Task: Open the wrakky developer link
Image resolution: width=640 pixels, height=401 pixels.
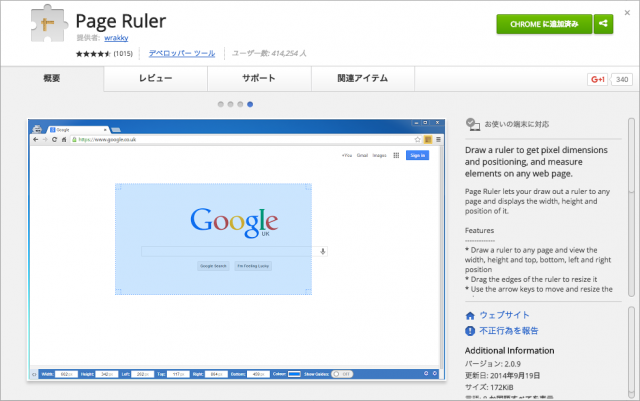Action: coord(116,38)
